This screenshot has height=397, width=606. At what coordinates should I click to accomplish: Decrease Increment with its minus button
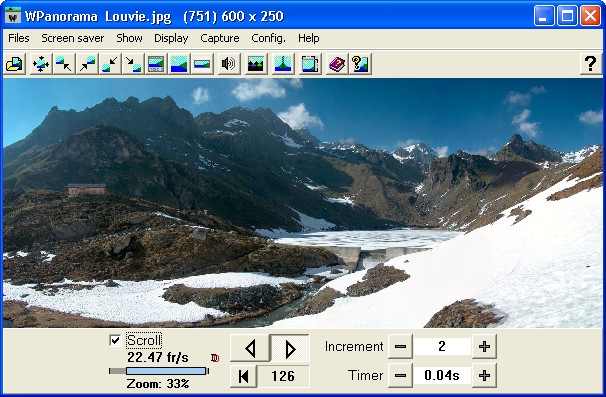pos(400,346)
